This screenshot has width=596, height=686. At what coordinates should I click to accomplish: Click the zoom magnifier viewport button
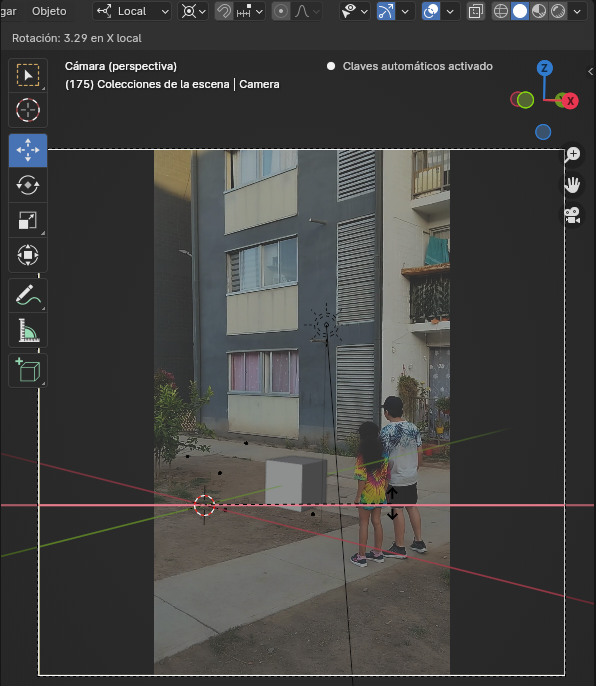click(572, 154)
